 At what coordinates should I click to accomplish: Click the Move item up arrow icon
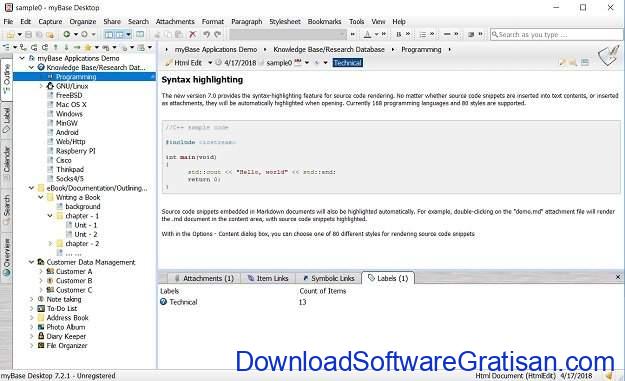pyautogui.click(x=55, y=47)
